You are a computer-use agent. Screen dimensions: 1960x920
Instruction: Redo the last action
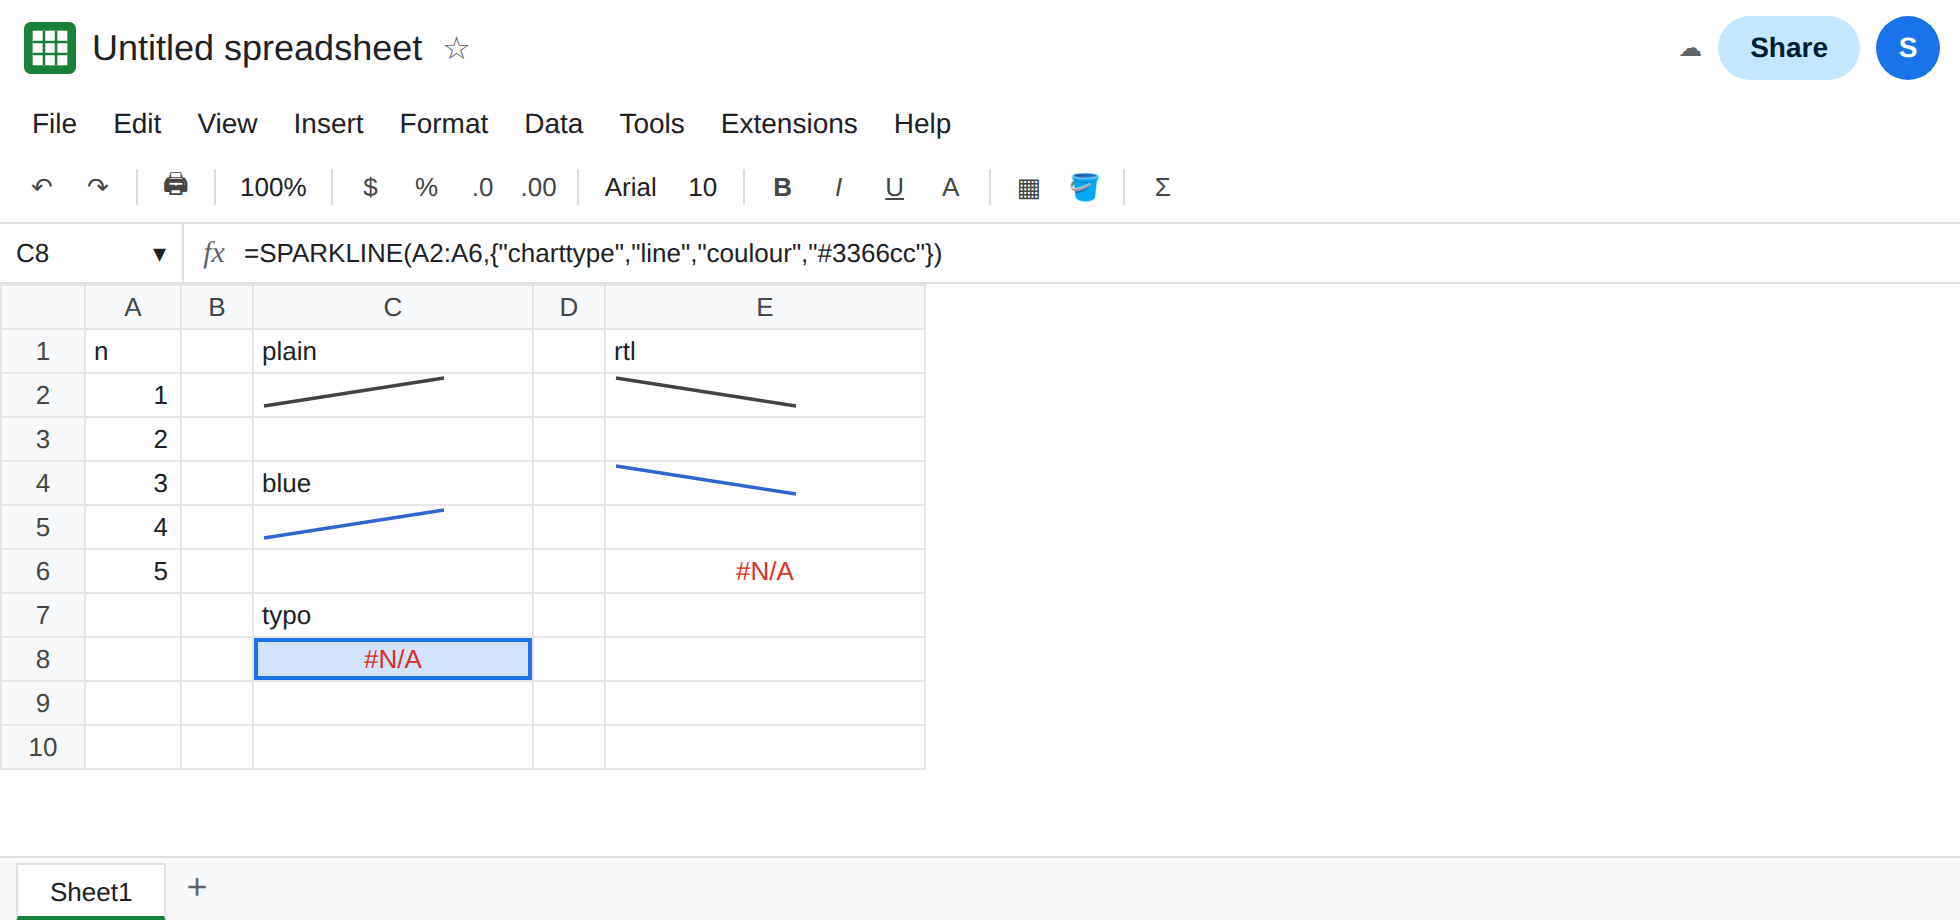tap(97, 187)
